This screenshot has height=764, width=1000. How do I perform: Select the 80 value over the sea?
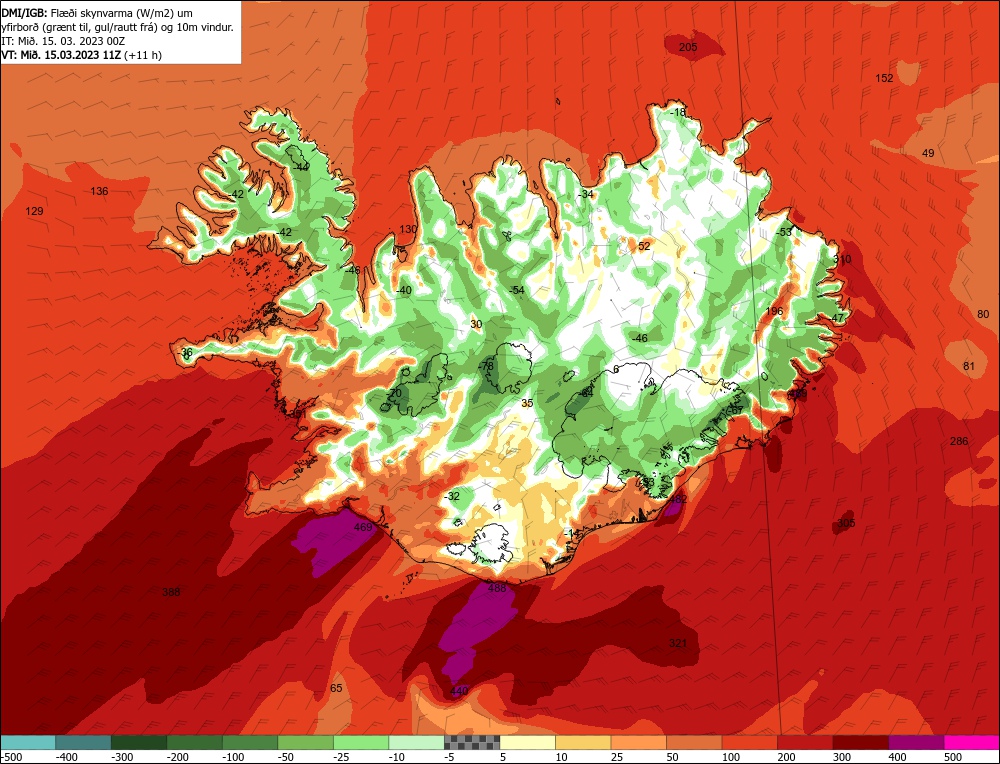pyautogui.click(x=983, y=314)
